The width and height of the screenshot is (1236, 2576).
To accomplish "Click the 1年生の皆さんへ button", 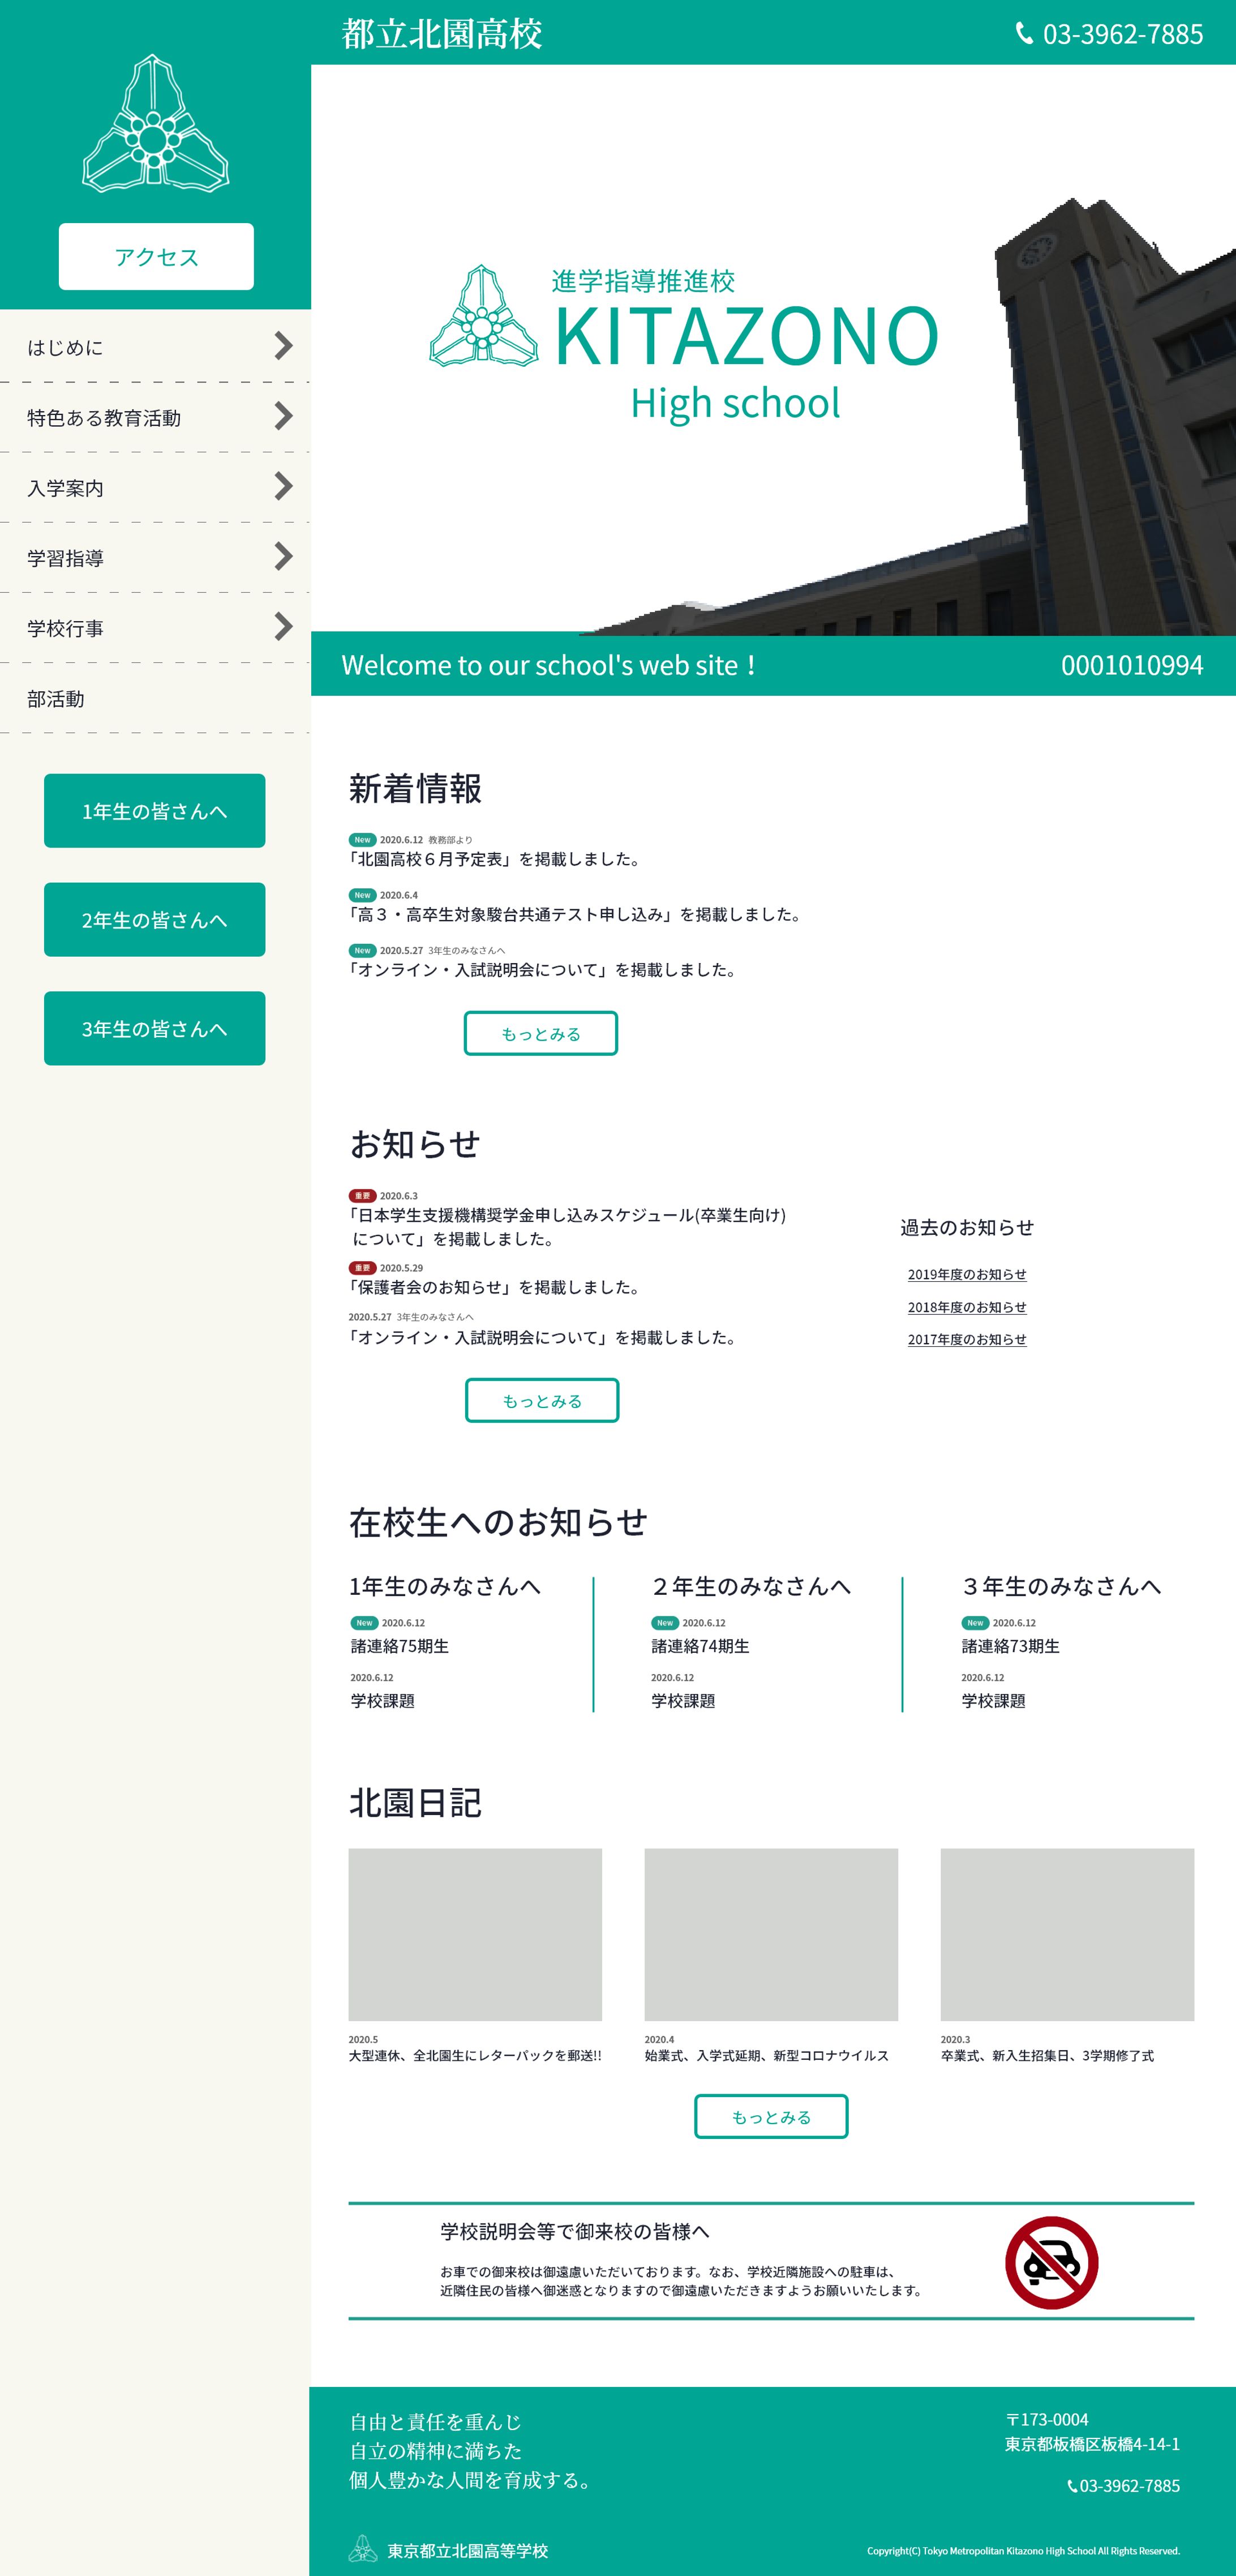I will click(155, 811).
